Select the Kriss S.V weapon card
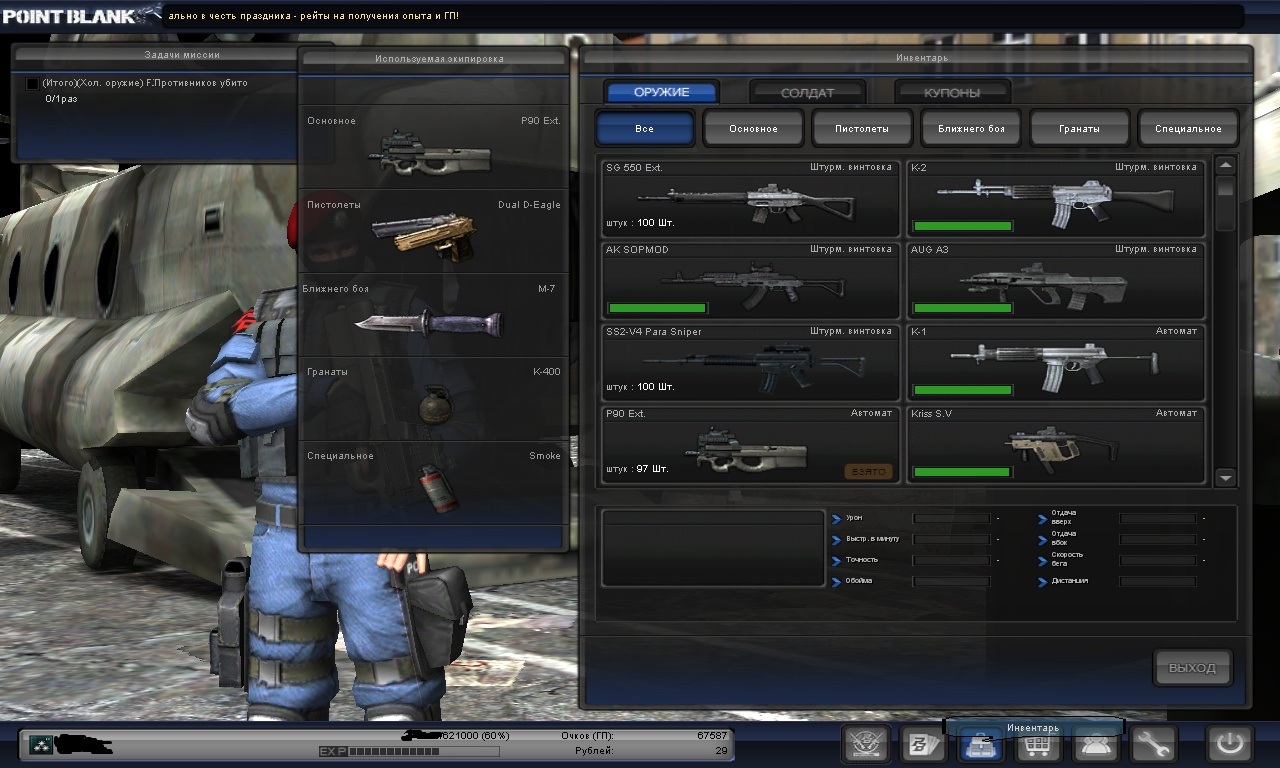The height and width of the screenshot is (768, 1280). [1055, 444]
